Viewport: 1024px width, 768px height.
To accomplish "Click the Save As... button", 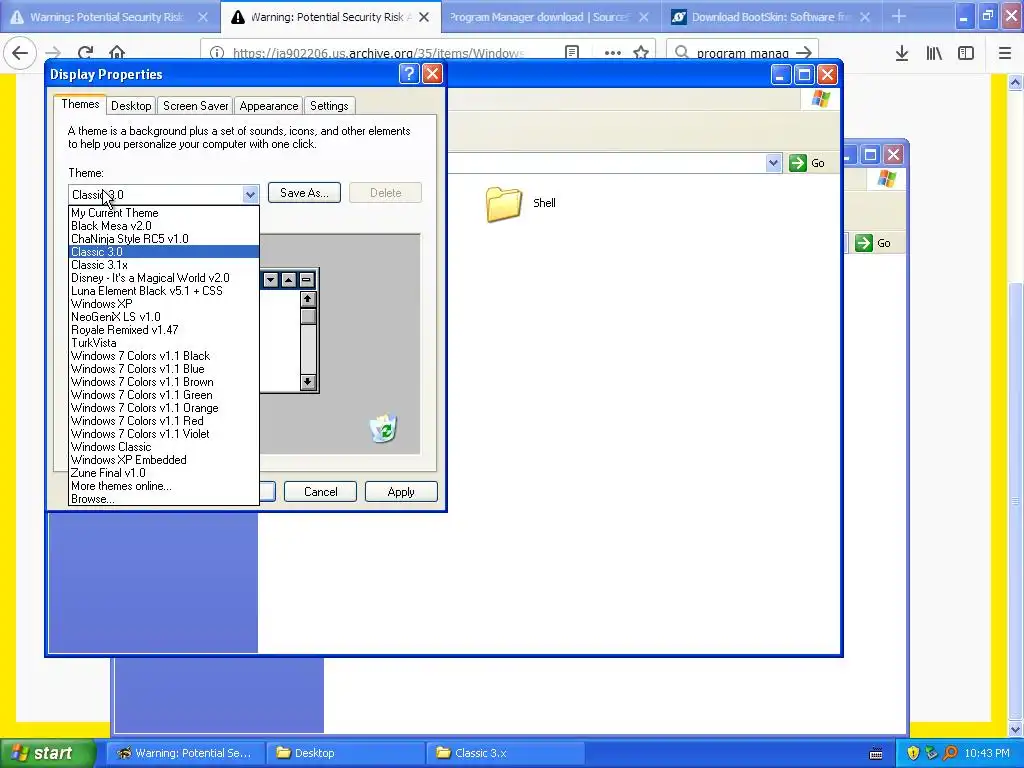I will pyautogui.click(x=304, y=193).
